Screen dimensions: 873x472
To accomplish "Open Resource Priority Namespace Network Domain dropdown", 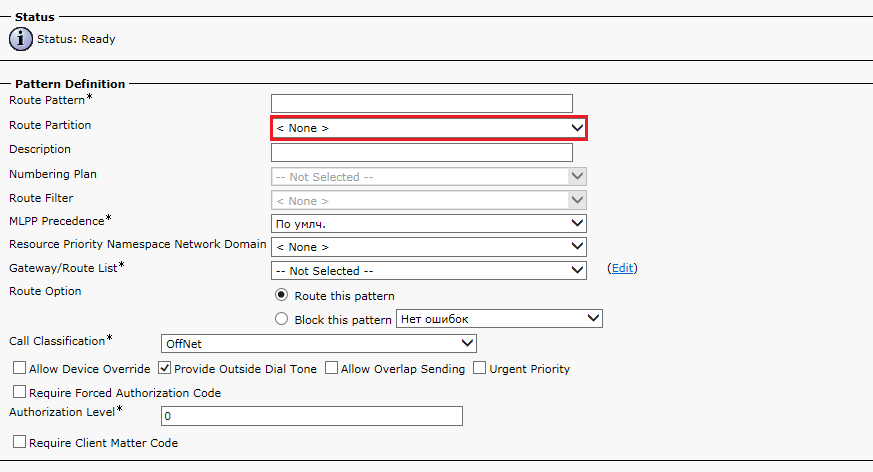I will point(428,246).
